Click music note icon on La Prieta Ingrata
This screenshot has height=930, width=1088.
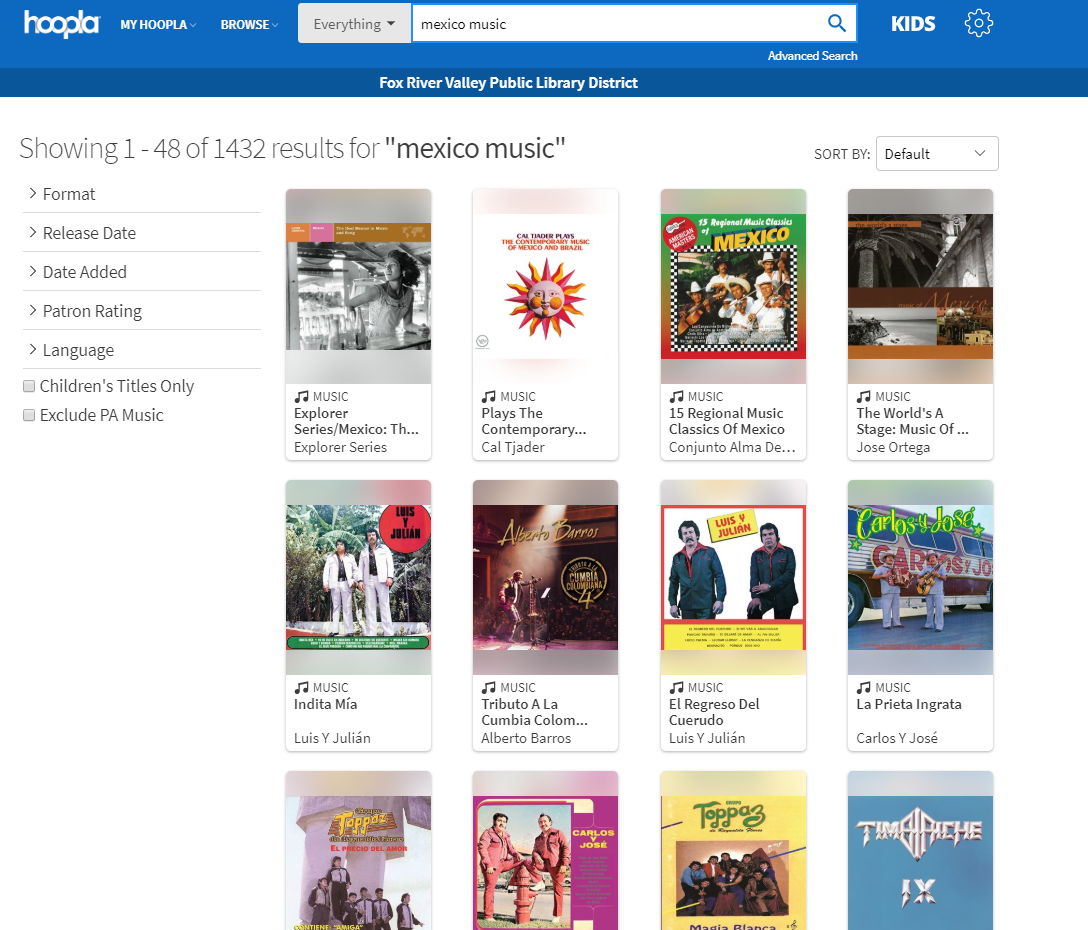[864, 688]
